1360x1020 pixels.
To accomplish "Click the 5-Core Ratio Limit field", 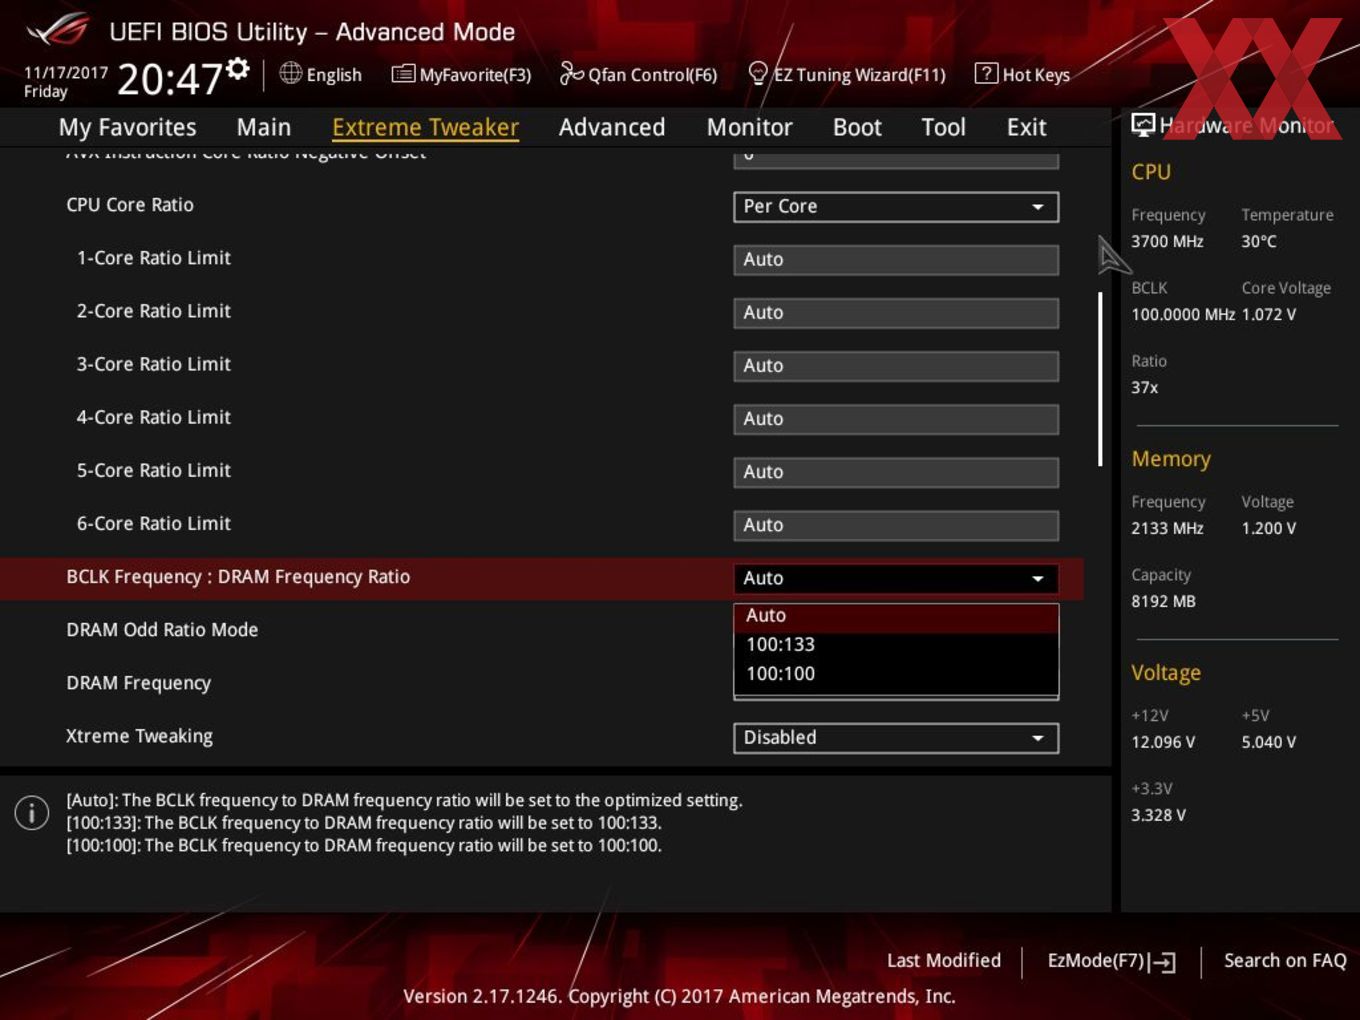I will [x=896, y=471].
